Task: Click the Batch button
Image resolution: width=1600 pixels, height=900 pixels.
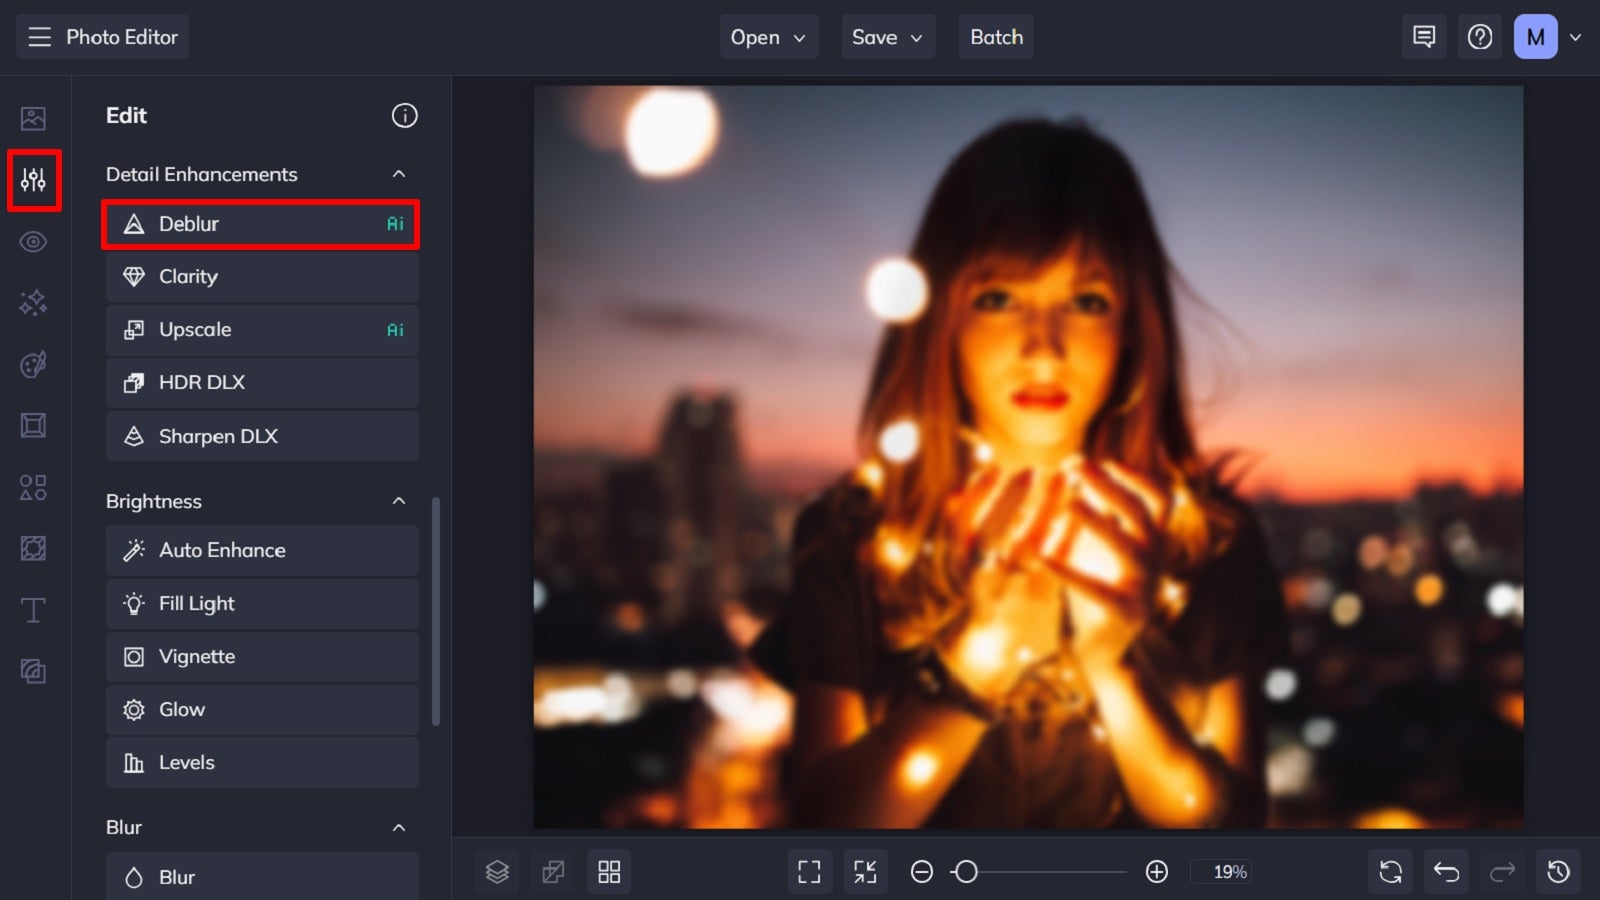Action: coord(996,37)
